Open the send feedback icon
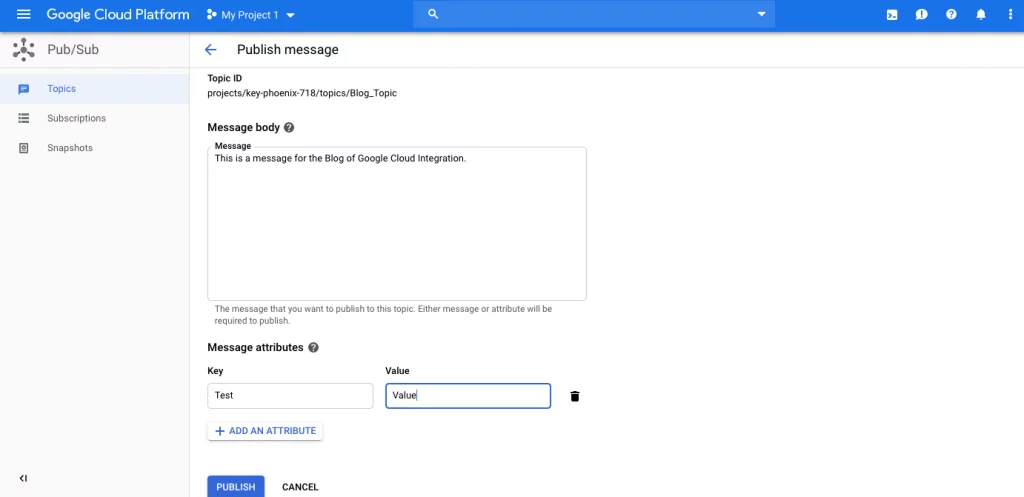This screenshot has width=1024, height=497. click(x=921, y=14)
